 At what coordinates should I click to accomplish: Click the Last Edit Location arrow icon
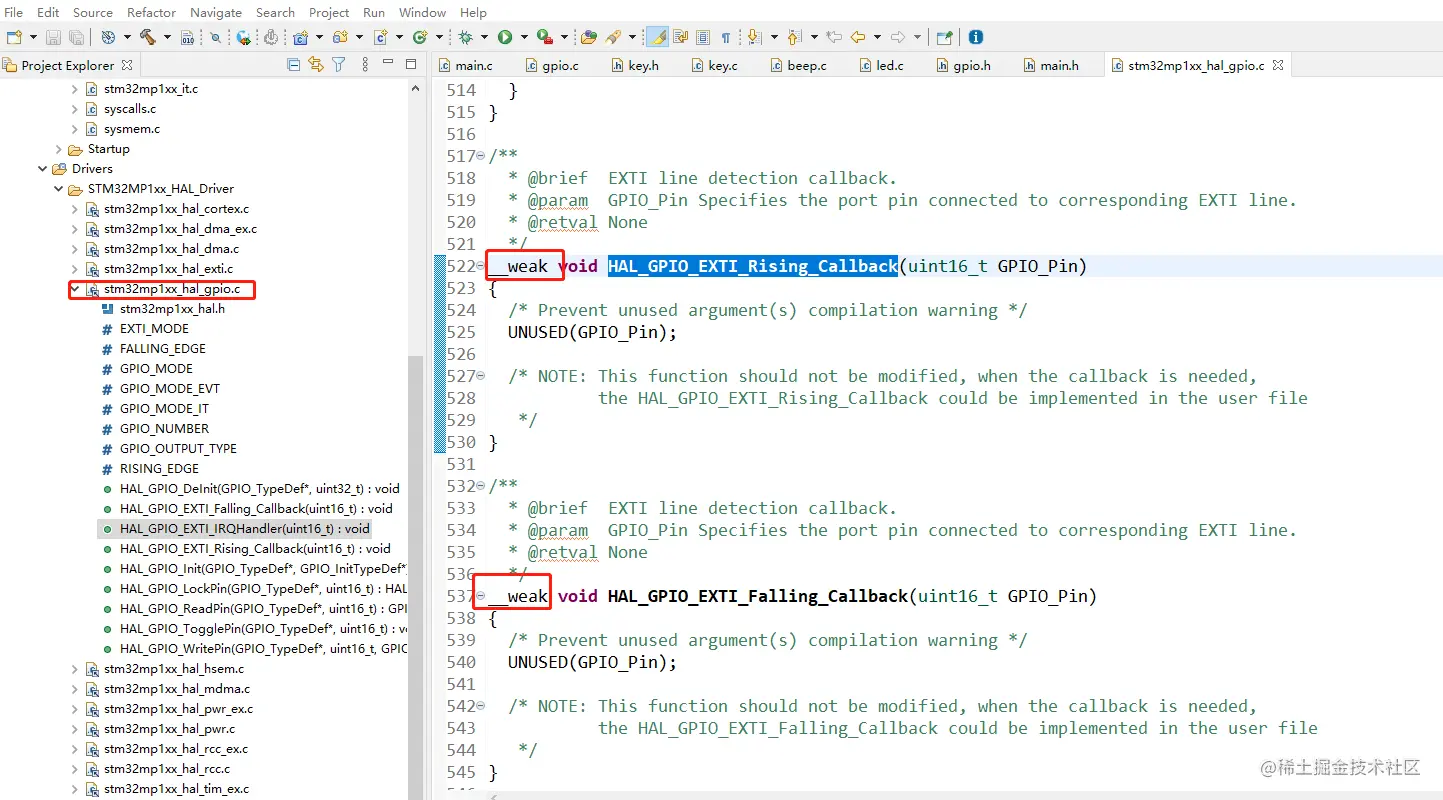coord(834,37)
